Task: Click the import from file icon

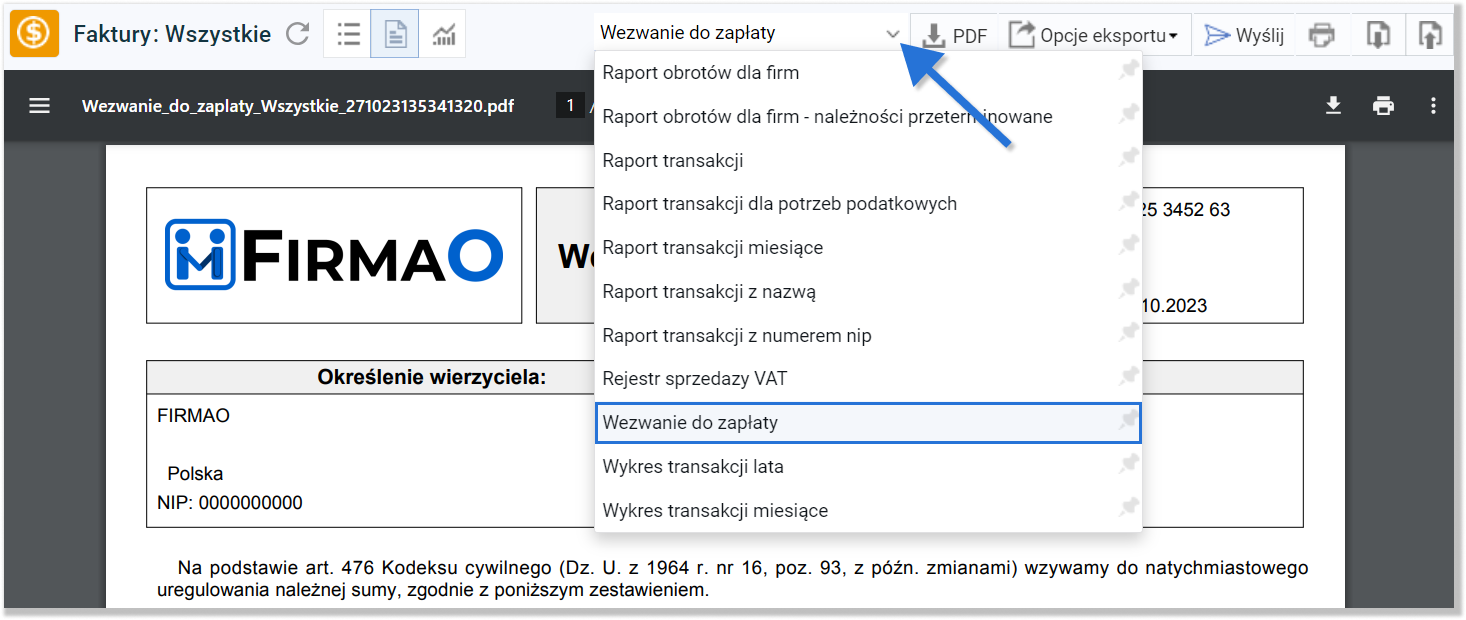Action: 1429,33
